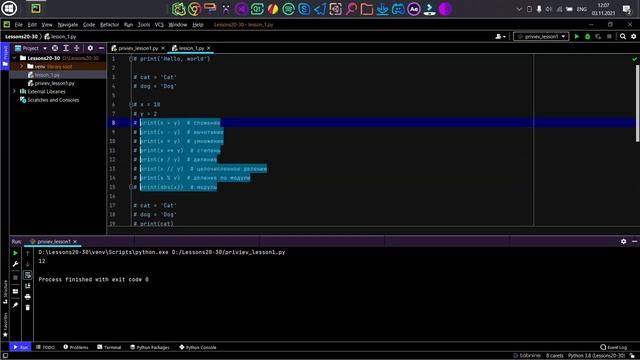The height and width of the screenshot is (360, 640).
Task: Open the View menu
Action: coord(47,25)
